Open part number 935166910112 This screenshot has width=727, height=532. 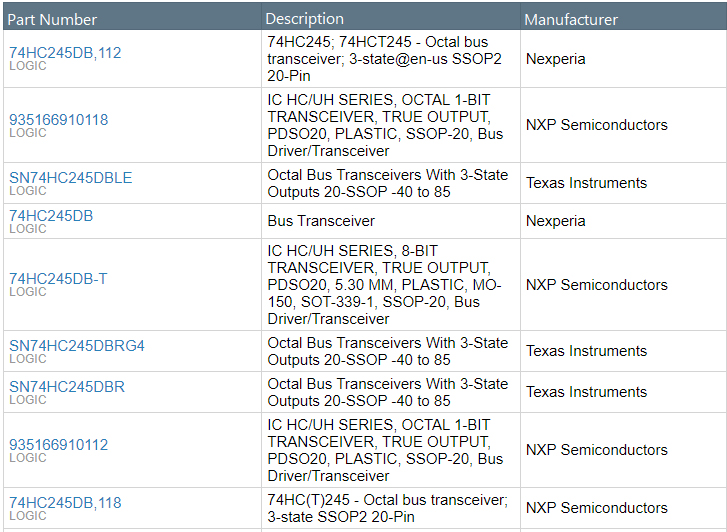tap(58, 445)
